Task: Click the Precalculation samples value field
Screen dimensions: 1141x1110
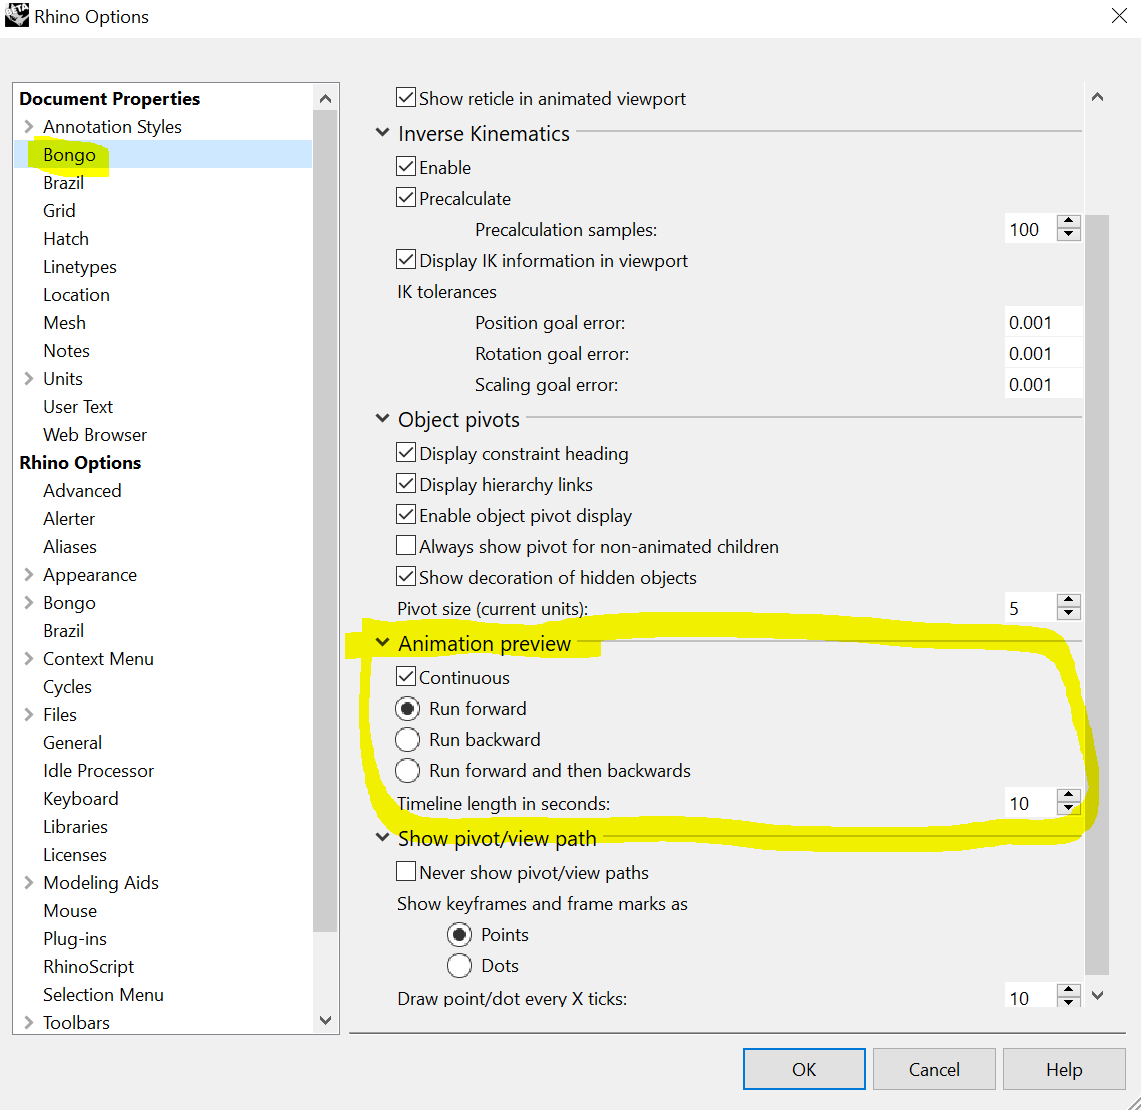Action: tap(1030, 229)
